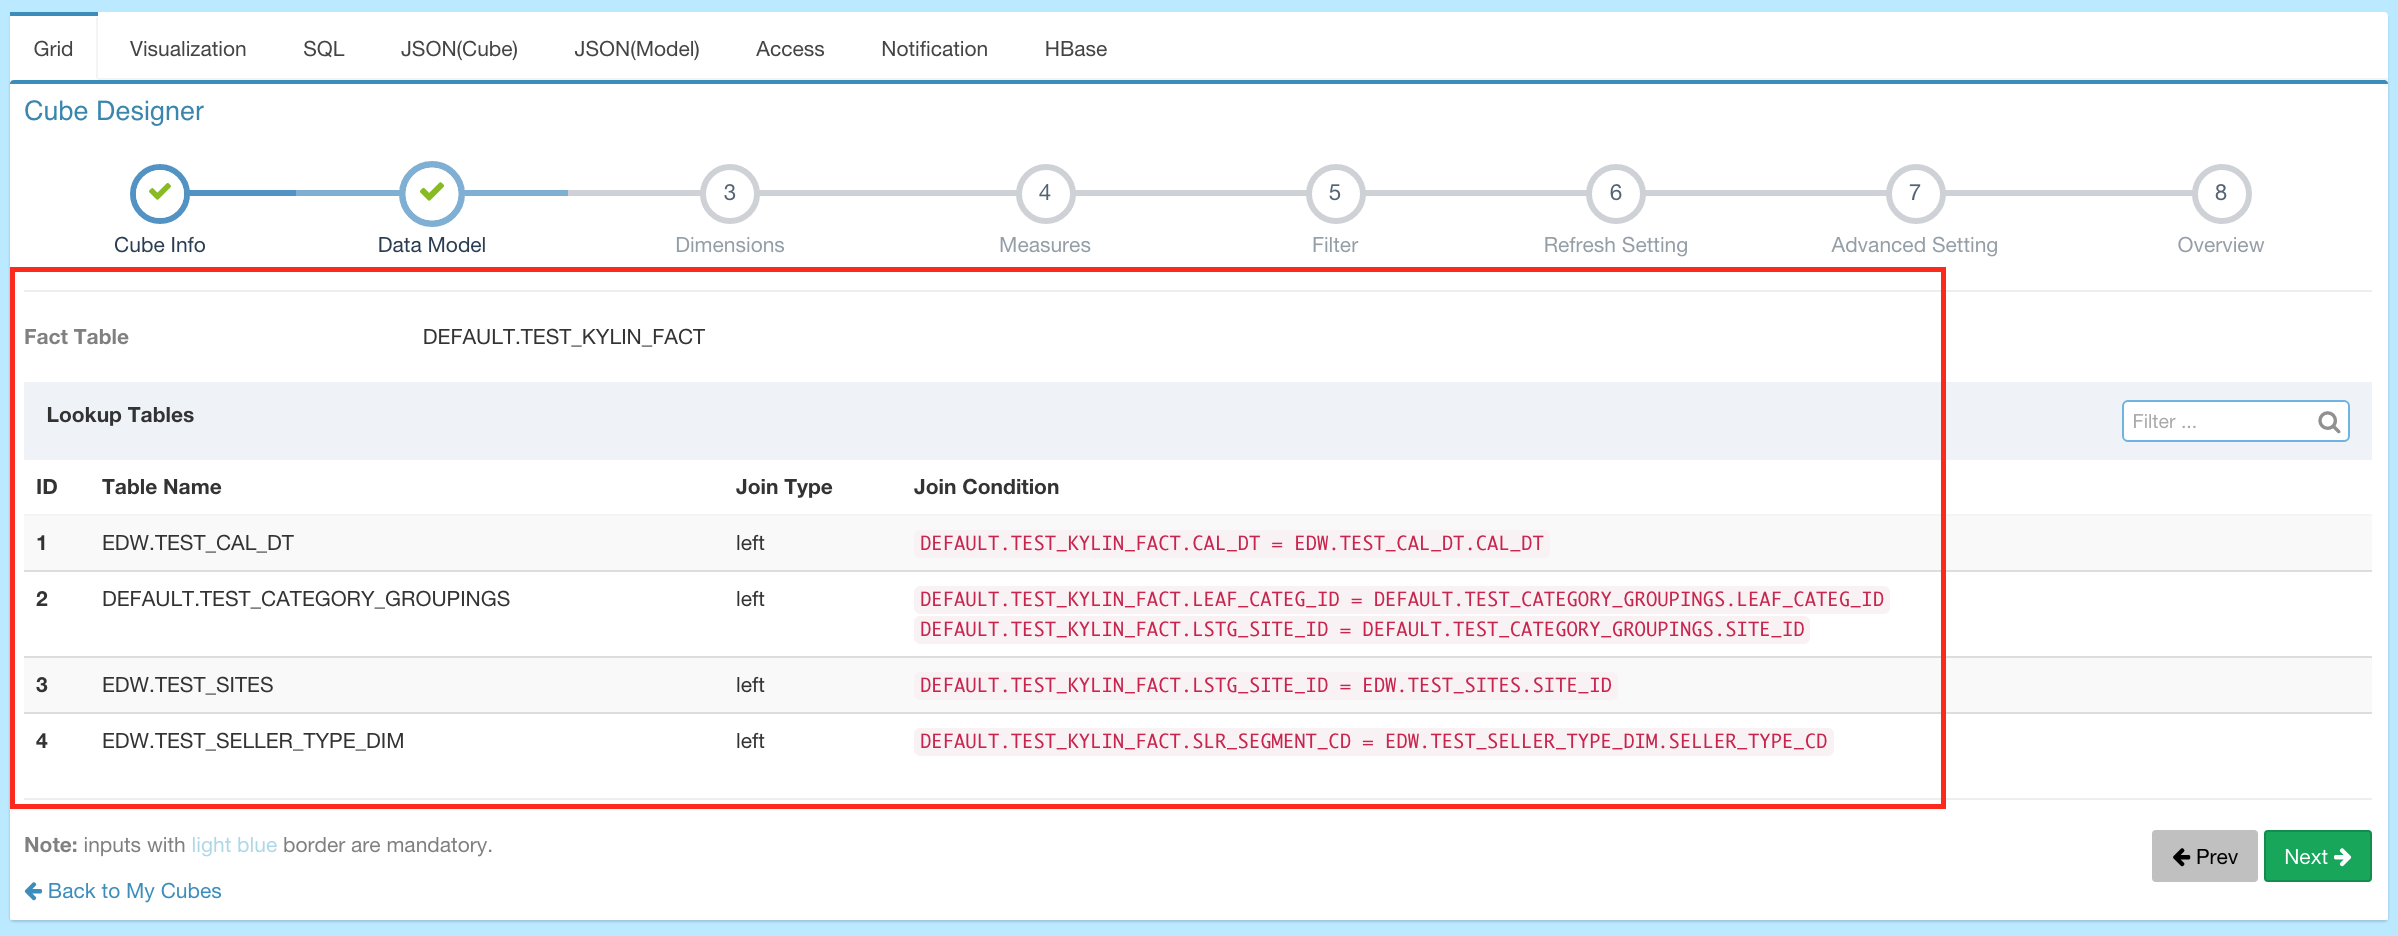Select the EDW.TEST_SITES lookup table row
The height and width of the screenshot is (936, 2398).
click(x=187, y=685)
